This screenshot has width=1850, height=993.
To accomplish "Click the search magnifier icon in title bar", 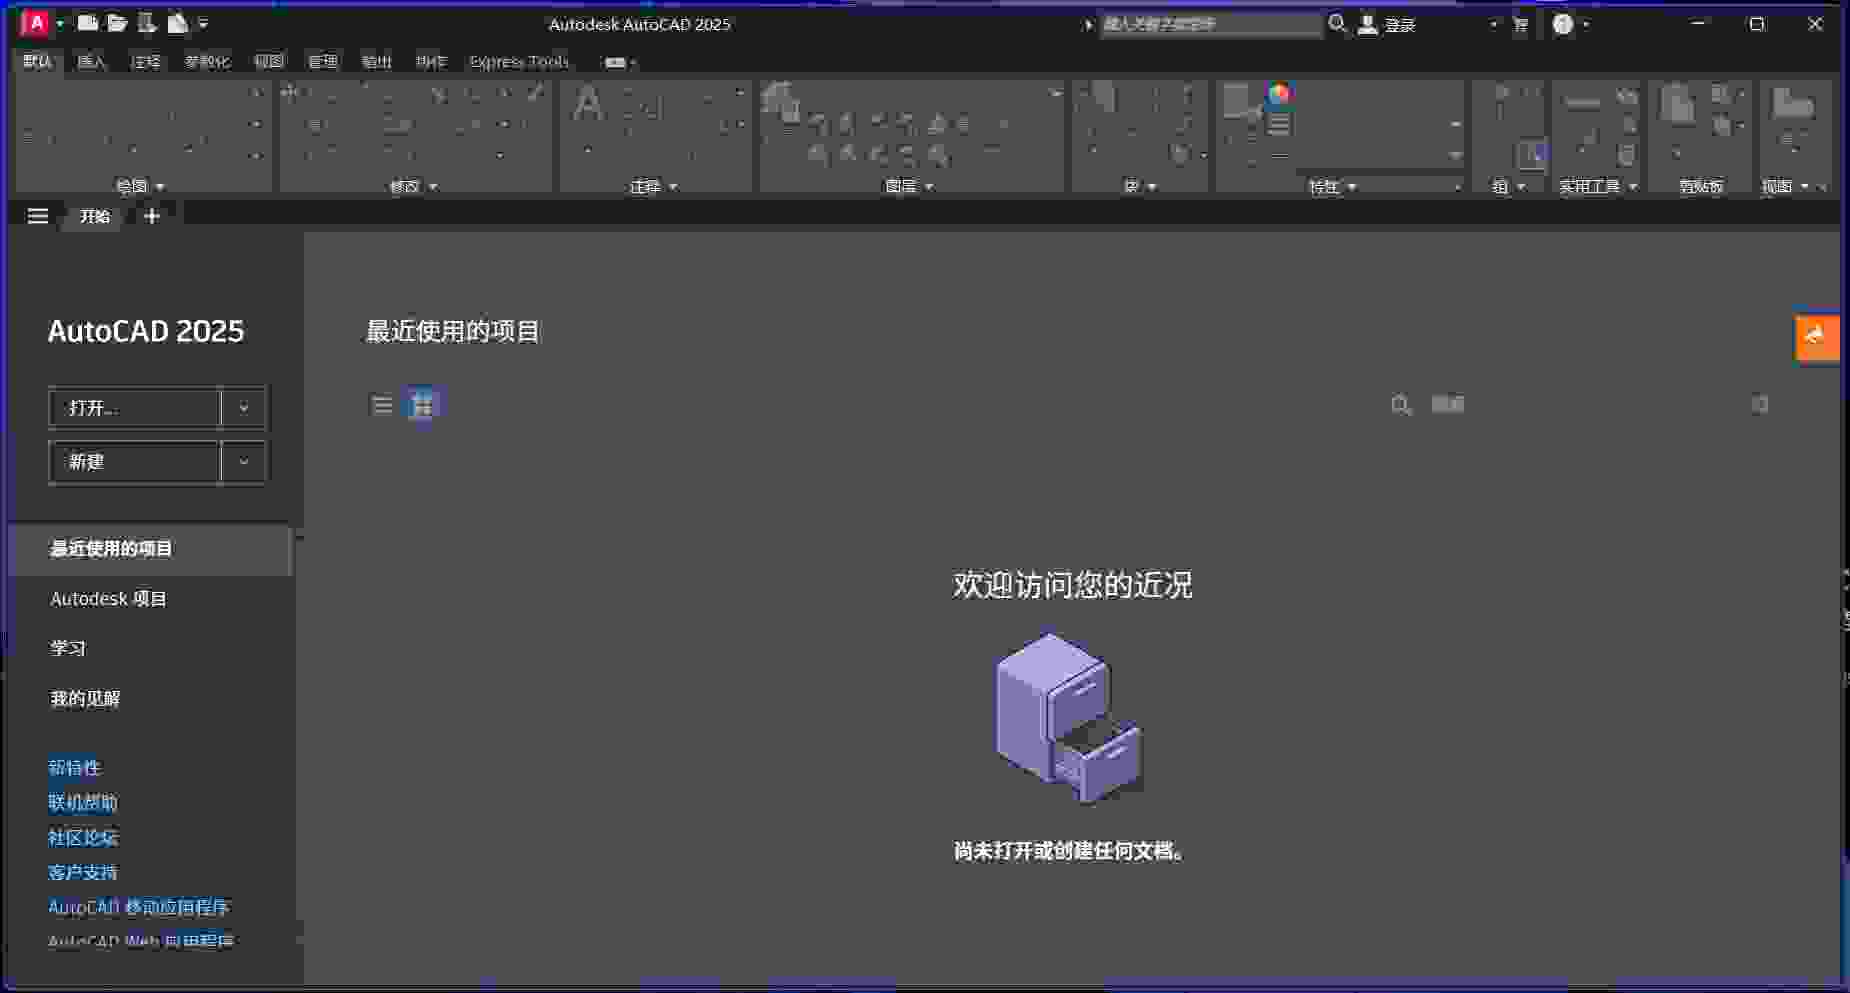I will [x=1337, y=24].
